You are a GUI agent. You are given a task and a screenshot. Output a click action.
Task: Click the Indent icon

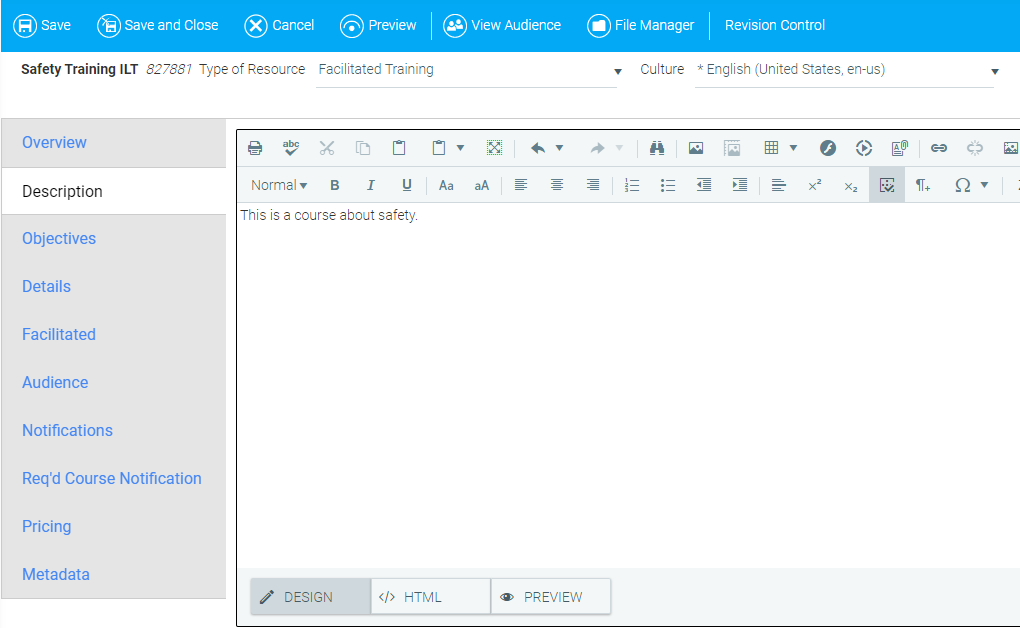740,185
